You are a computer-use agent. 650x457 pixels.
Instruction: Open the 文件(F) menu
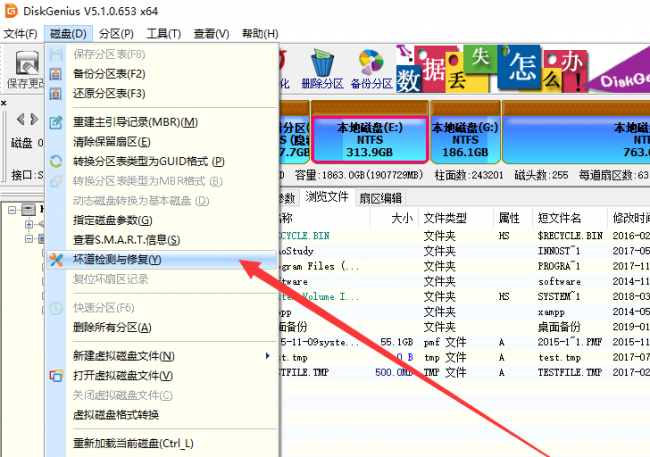(20, 34)
